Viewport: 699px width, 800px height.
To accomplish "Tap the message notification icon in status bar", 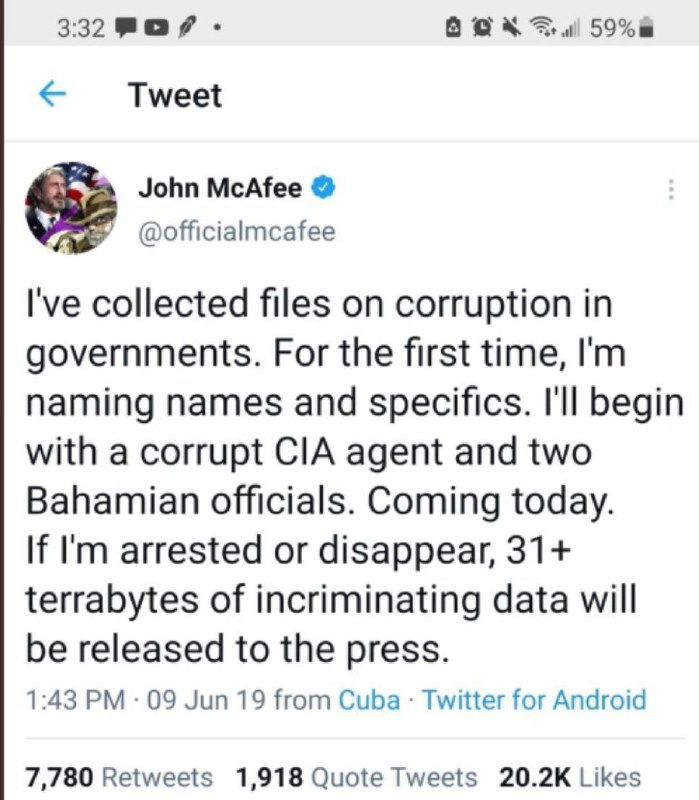I will (x=125, y=29).
